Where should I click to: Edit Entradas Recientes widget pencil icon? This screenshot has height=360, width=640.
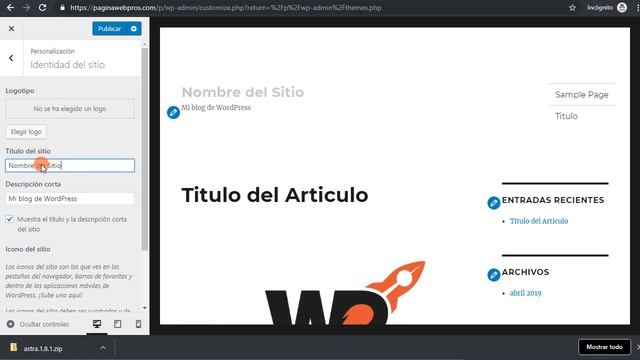[x=493, y=202]
